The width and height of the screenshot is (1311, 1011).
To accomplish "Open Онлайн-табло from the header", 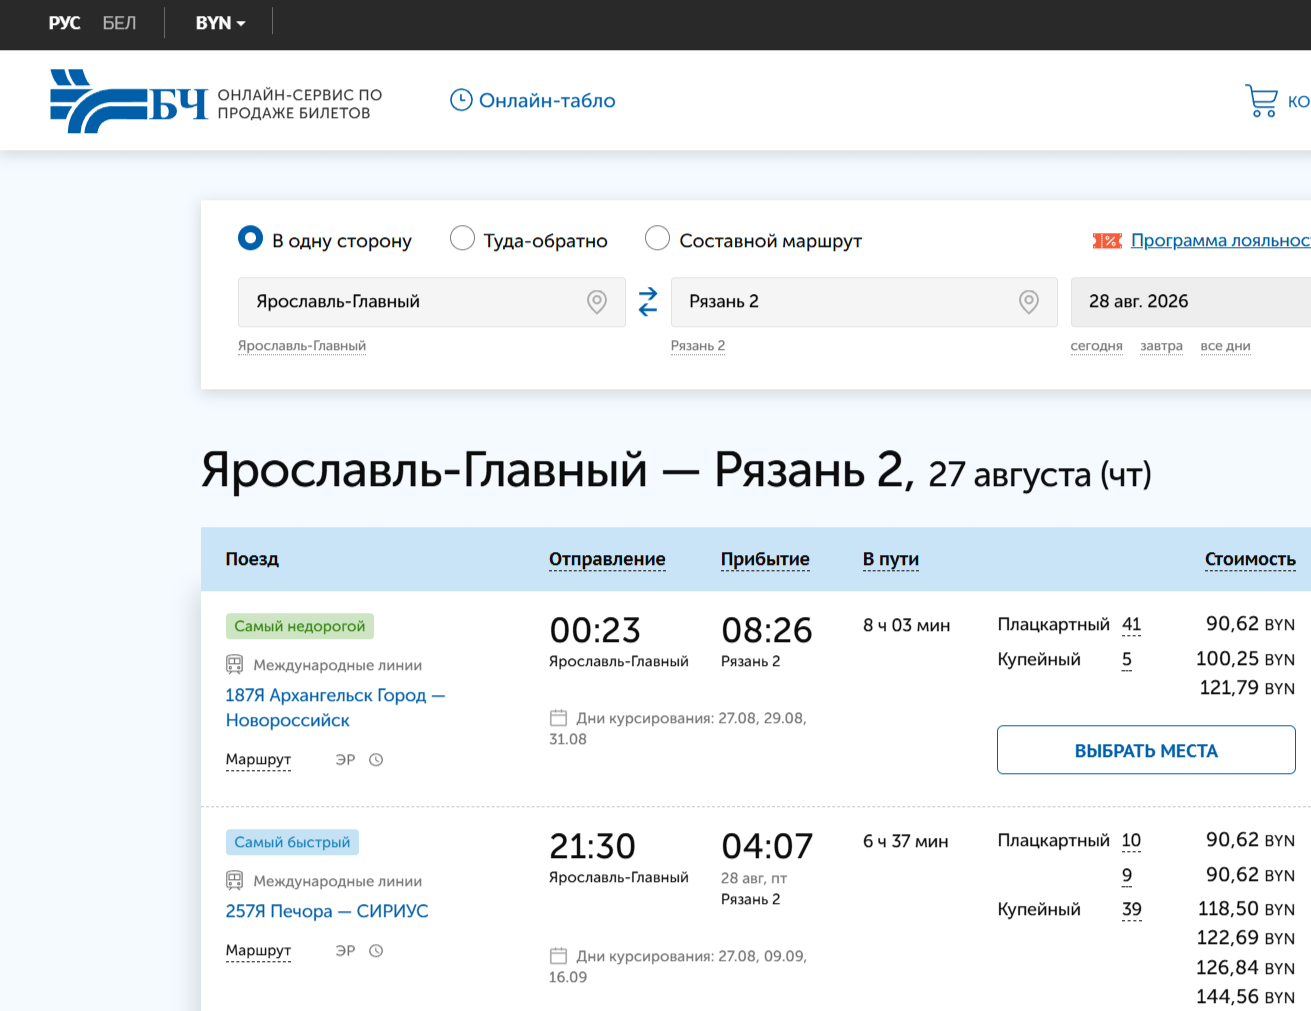I will tap(533, 101).
